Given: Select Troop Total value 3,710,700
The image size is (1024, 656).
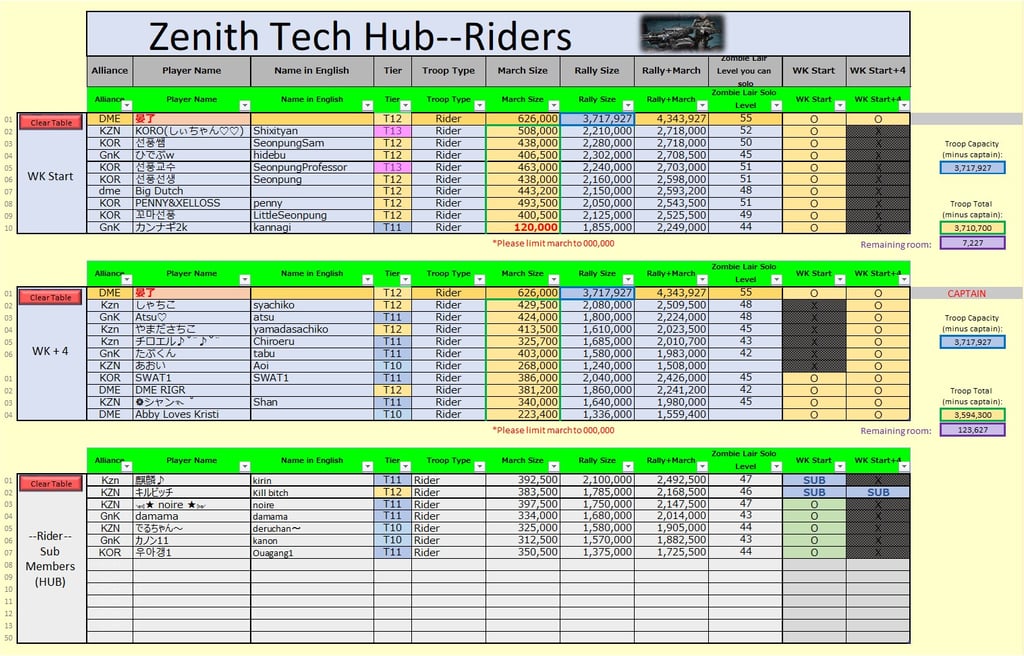Looking at the screenshot, I should 972,228.
